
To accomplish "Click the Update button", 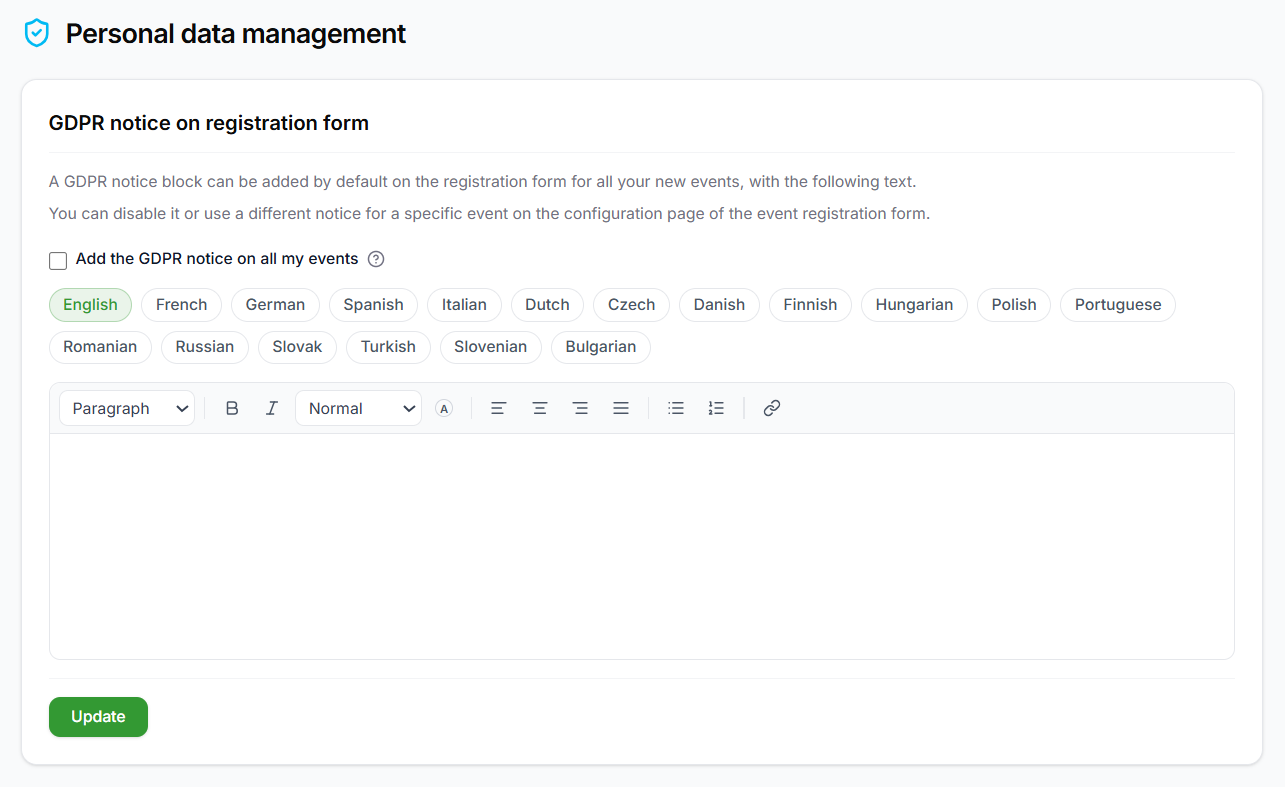I will 98,717.
